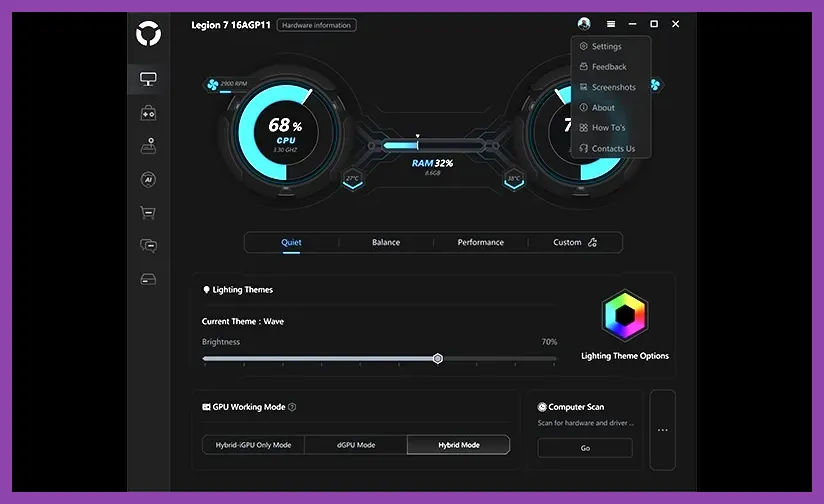Click the GPU Working Mode help icon
The width and height of the screenshot is (824, 504).
click(x=292, y=407)
